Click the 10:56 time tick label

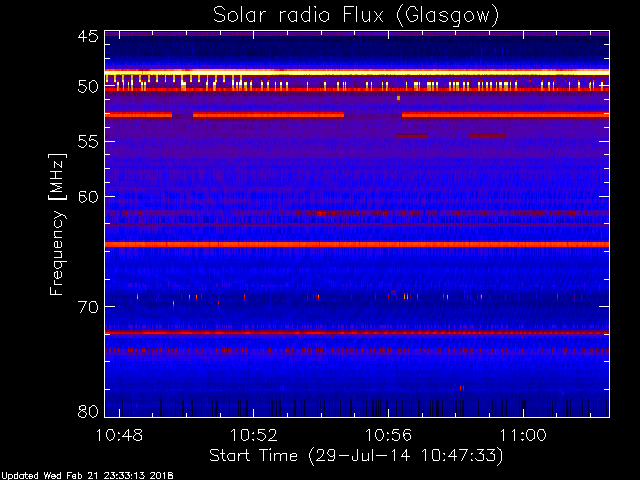pos(388,435)
